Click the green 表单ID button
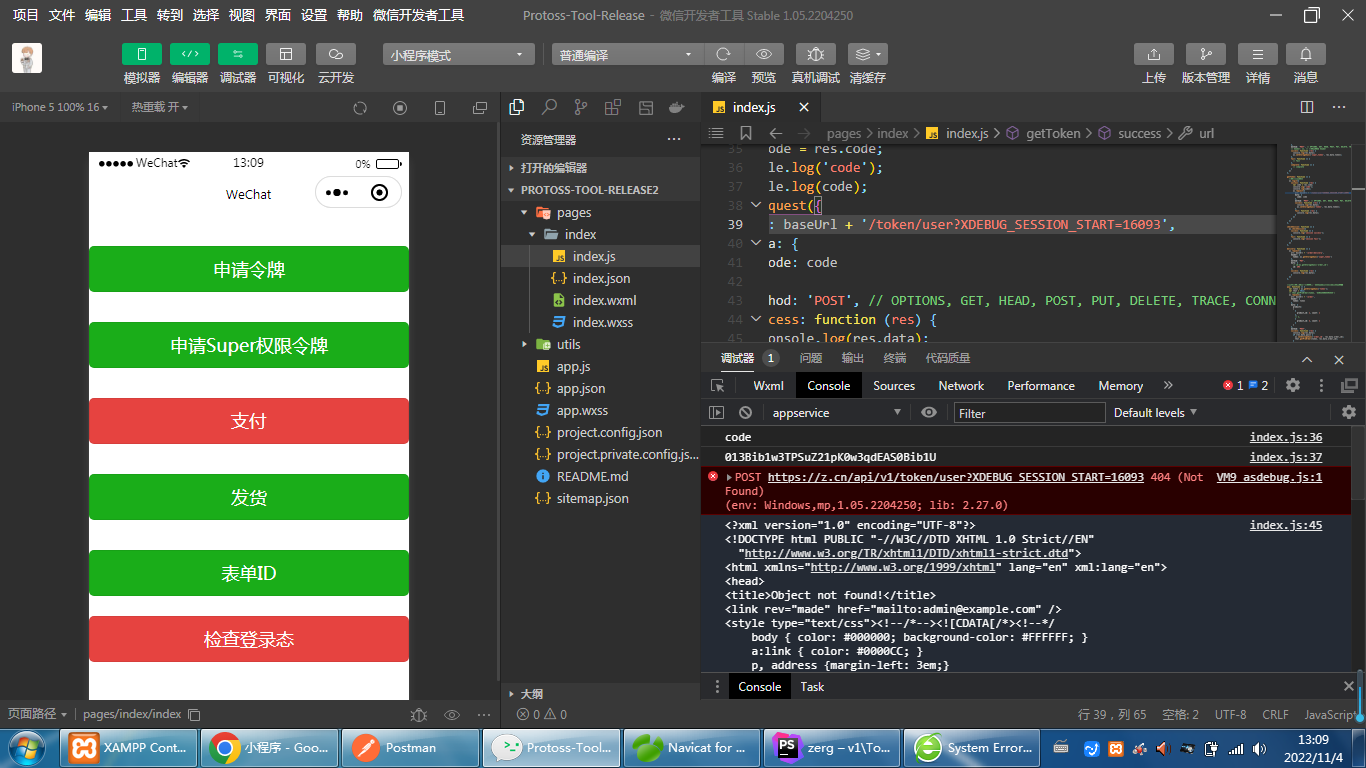 pyautogui.click(x=249, y=573)
